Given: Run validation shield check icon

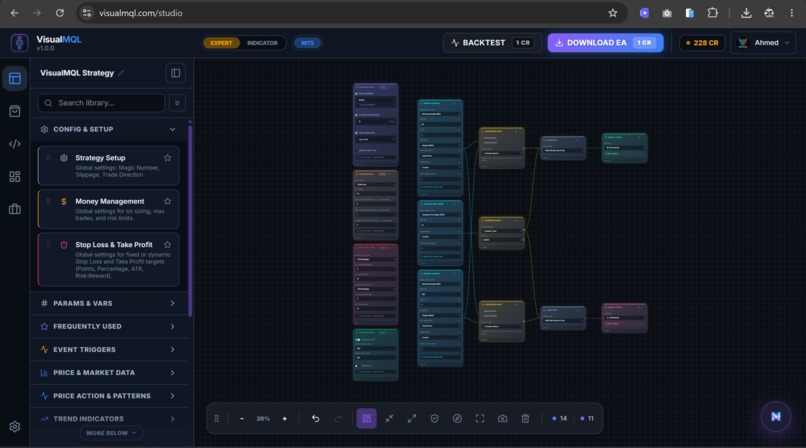Looking at the screenshot, I should click(x=434, y=419).
